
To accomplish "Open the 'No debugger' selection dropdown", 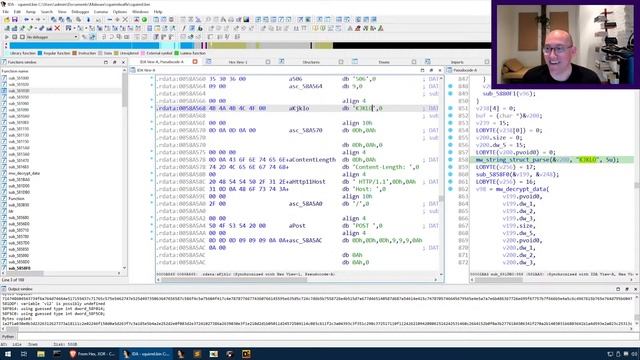I will [x=52, y=37].
